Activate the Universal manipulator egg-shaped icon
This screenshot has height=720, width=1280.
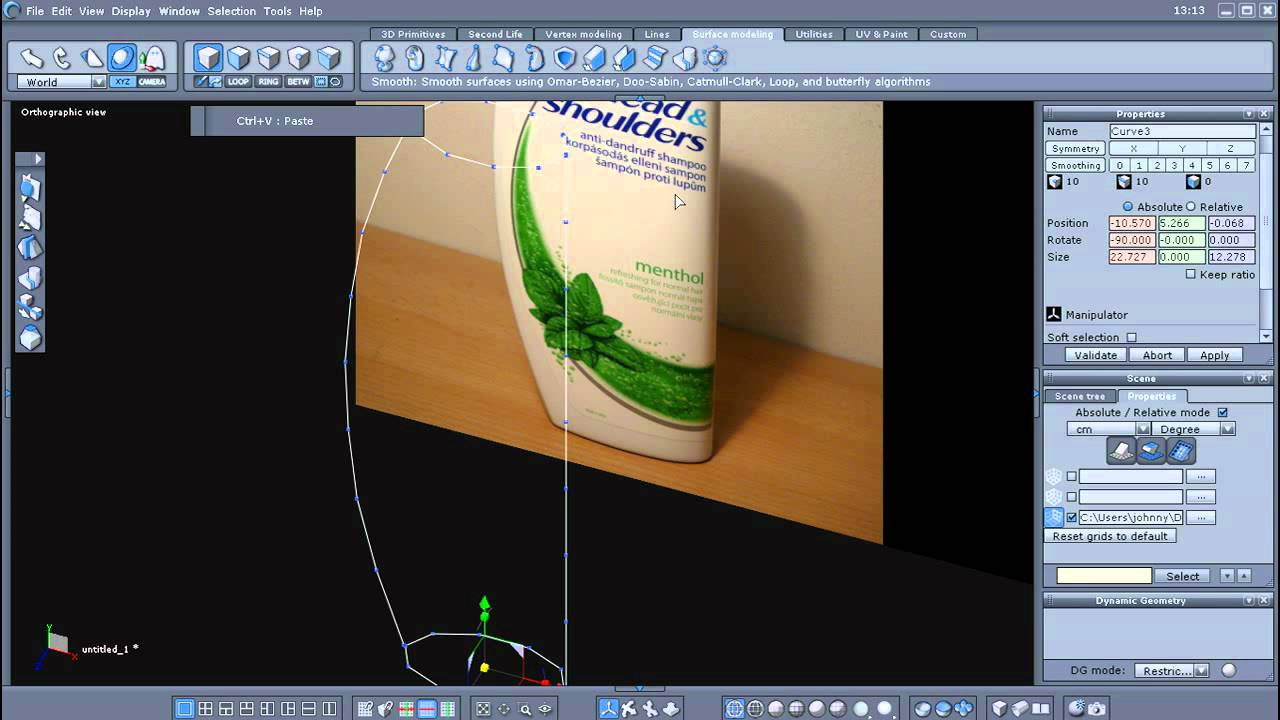coord(122,58)
